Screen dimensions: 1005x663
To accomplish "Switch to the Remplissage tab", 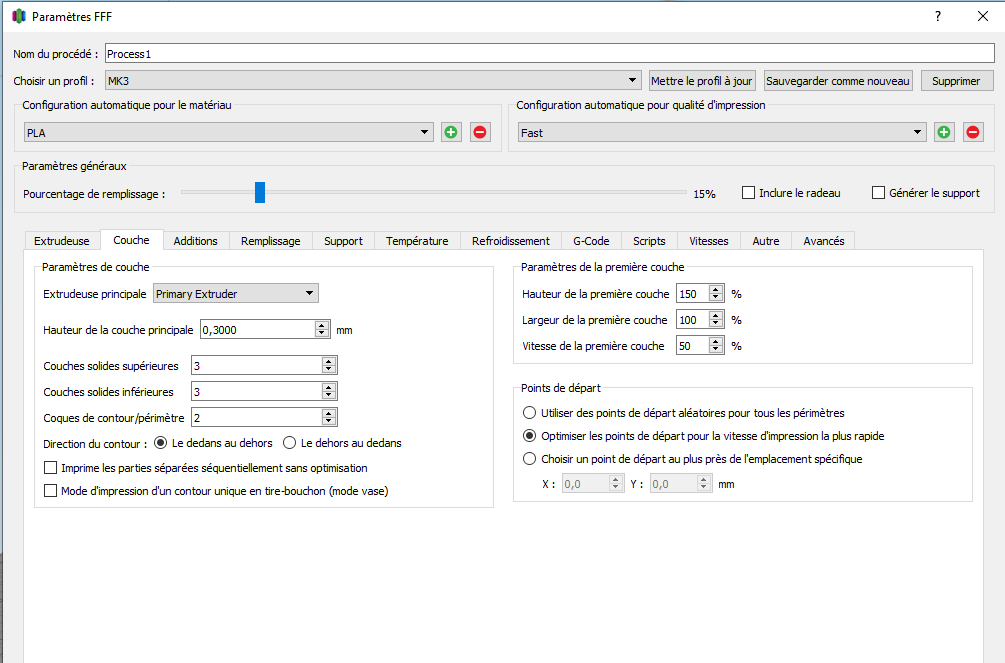I will pyautogui.click(x=270, y=241).
